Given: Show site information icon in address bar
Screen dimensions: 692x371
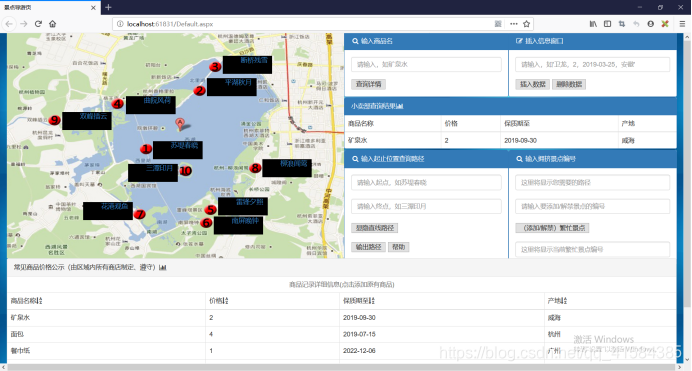Looking at the screenshot, I should click(x=120, y=24).
